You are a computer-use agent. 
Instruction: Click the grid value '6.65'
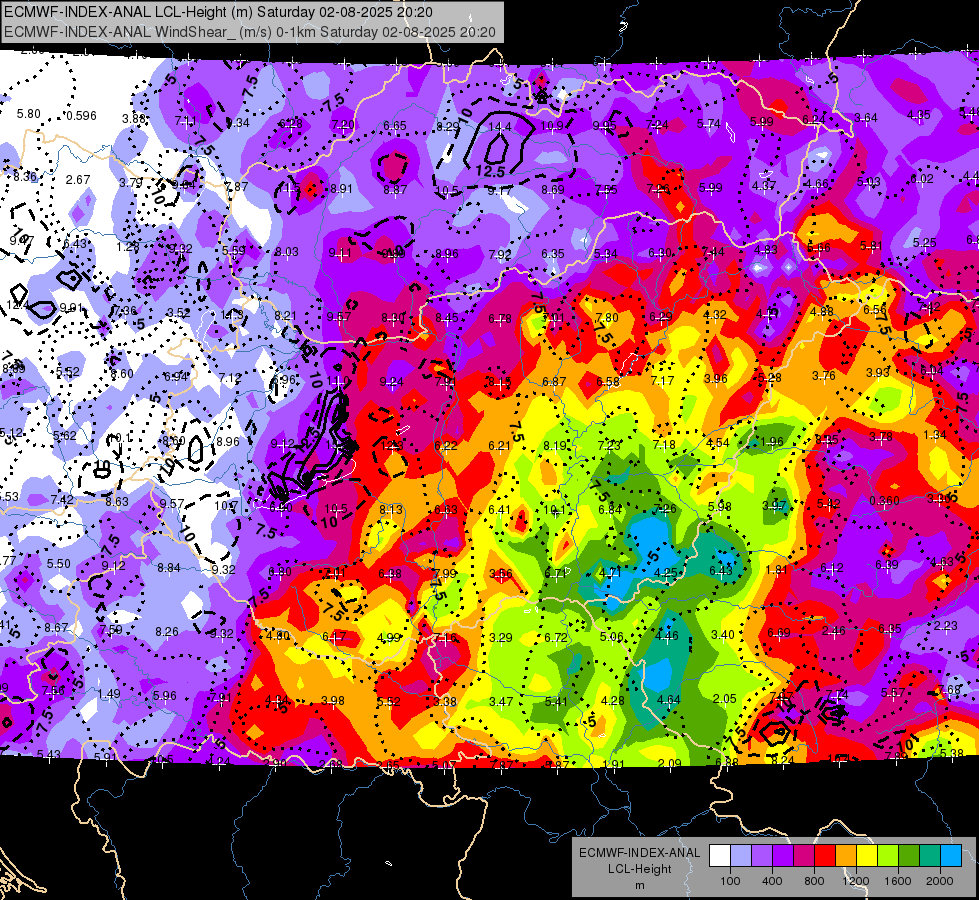coord(395,126)
